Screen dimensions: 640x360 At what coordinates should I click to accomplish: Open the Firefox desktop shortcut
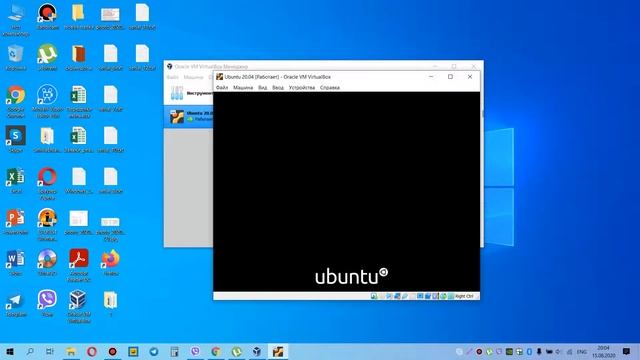(111, 262)
